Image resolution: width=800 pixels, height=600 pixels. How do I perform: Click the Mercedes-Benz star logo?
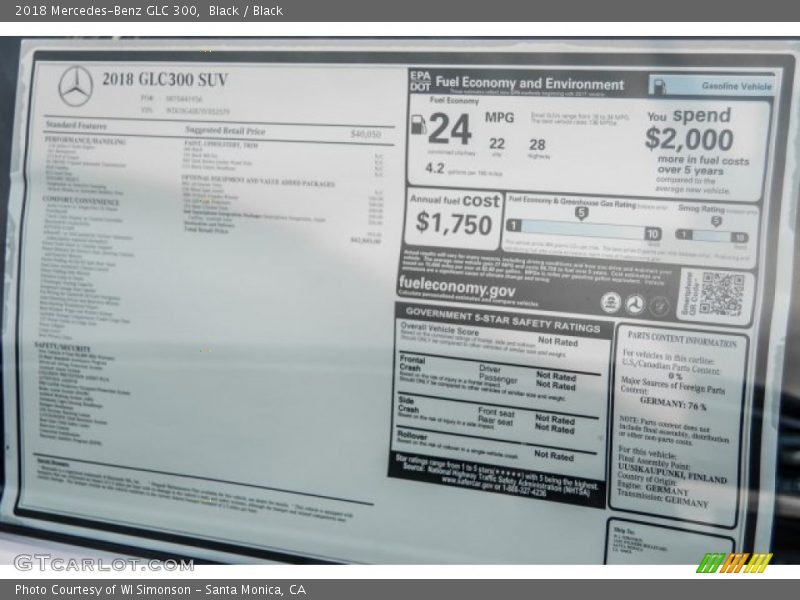point(76,86)
